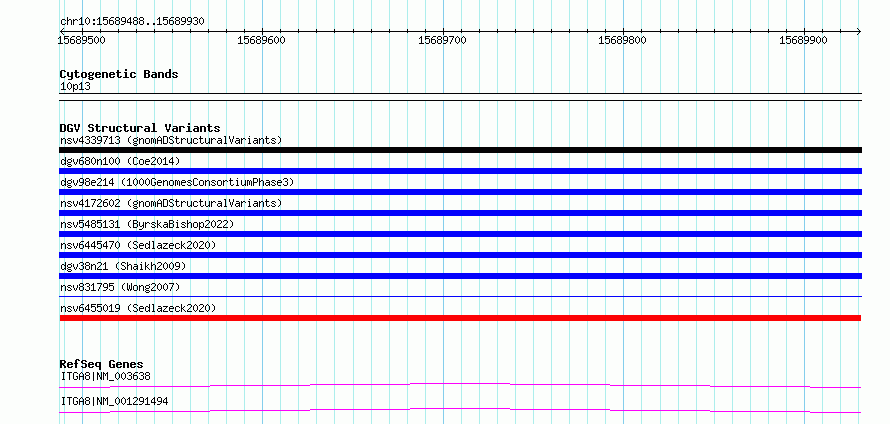Click the ITGA8|NM_001291494 gene track line

[460, 410]
